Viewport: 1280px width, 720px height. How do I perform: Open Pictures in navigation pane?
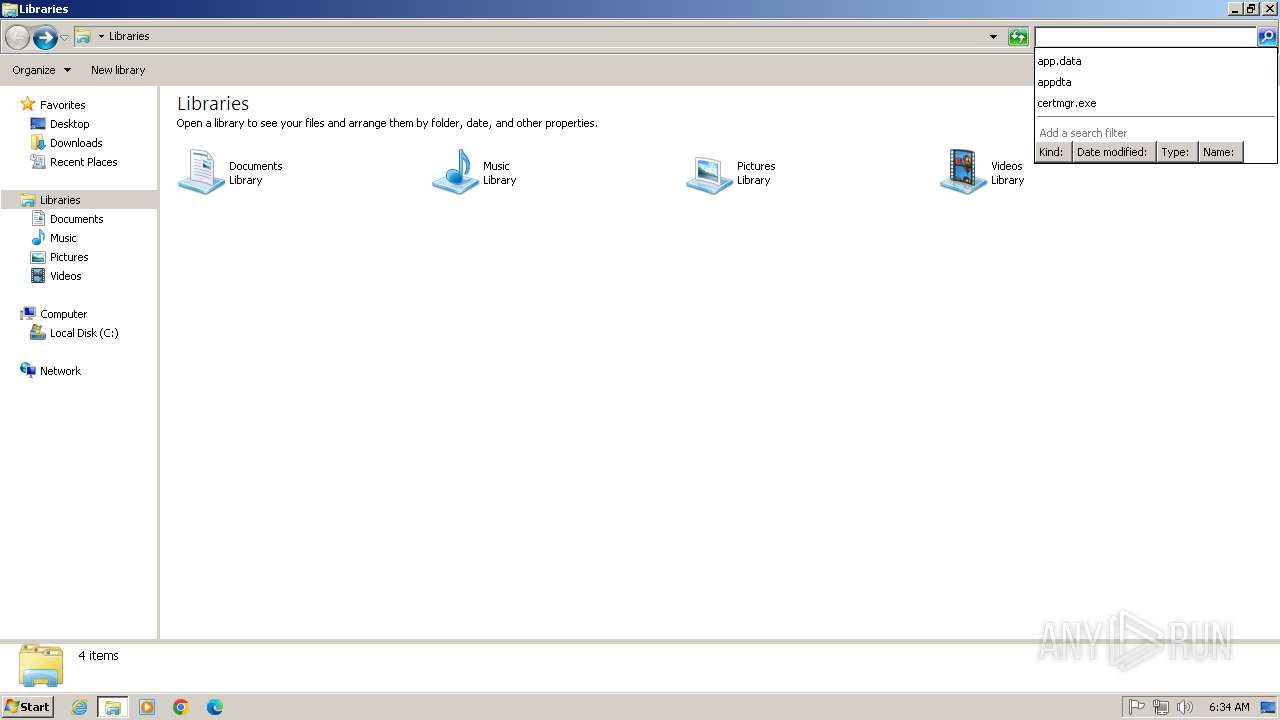(x=69, y=257)
